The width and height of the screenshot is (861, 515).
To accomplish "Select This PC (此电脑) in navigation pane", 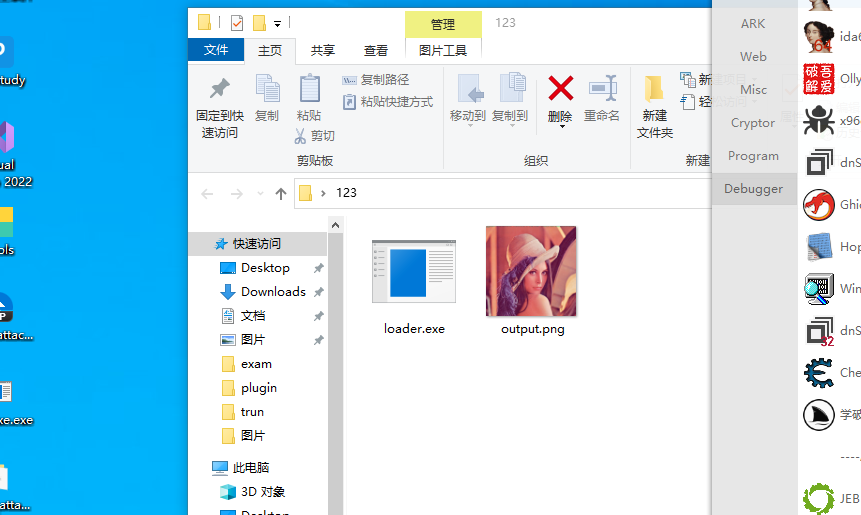I will click(251, 467).
